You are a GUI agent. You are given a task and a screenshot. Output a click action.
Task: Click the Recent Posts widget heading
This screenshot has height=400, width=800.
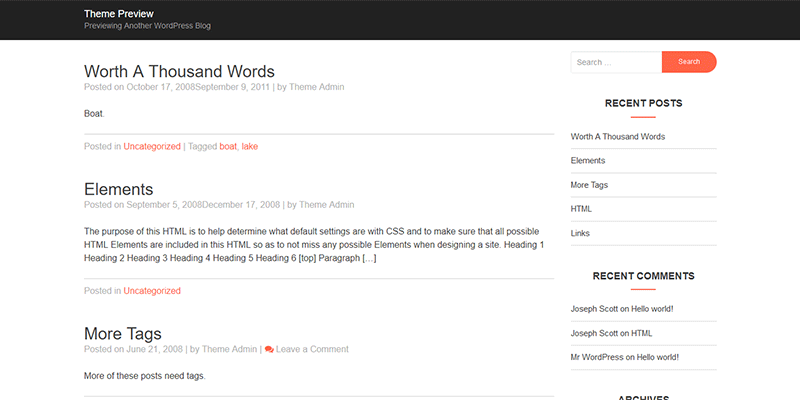[643, 103]
